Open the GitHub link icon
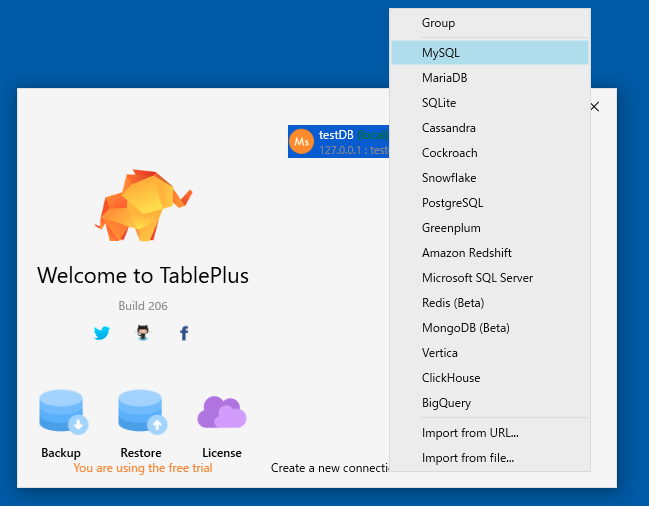Image resolution: width=649 pixels, height=506 pixels. click(x=143, y=333)
